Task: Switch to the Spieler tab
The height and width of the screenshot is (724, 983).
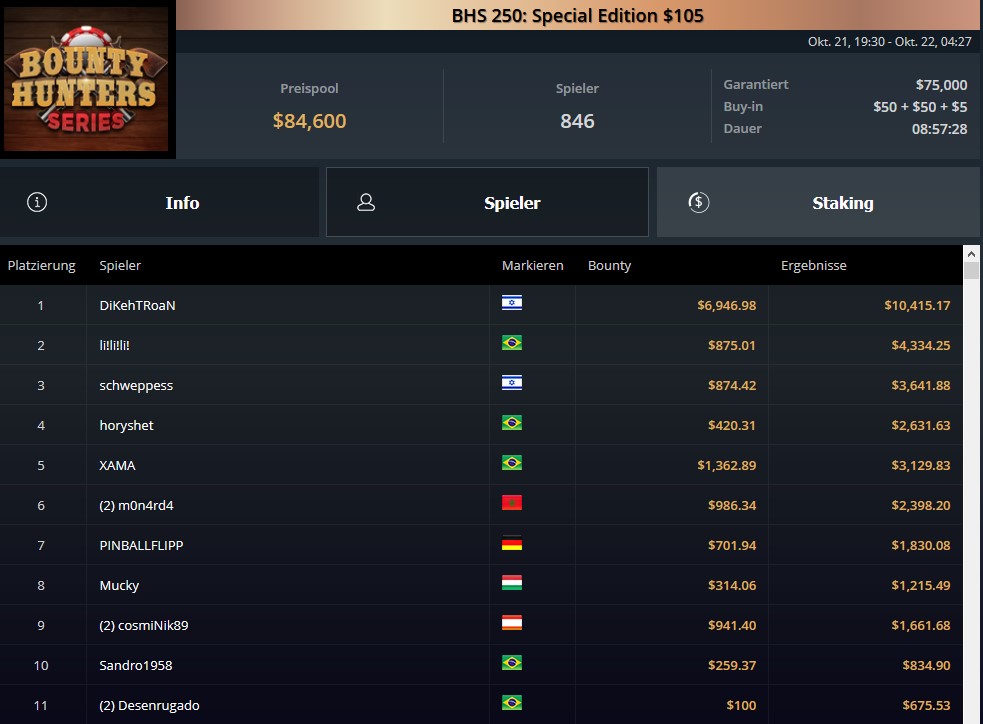Action: [487, 202]
